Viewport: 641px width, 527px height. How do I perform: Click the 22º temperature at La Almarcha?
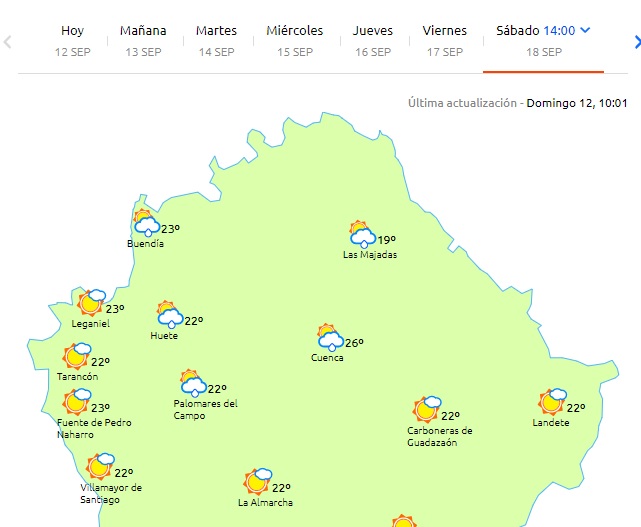point(281,488)
